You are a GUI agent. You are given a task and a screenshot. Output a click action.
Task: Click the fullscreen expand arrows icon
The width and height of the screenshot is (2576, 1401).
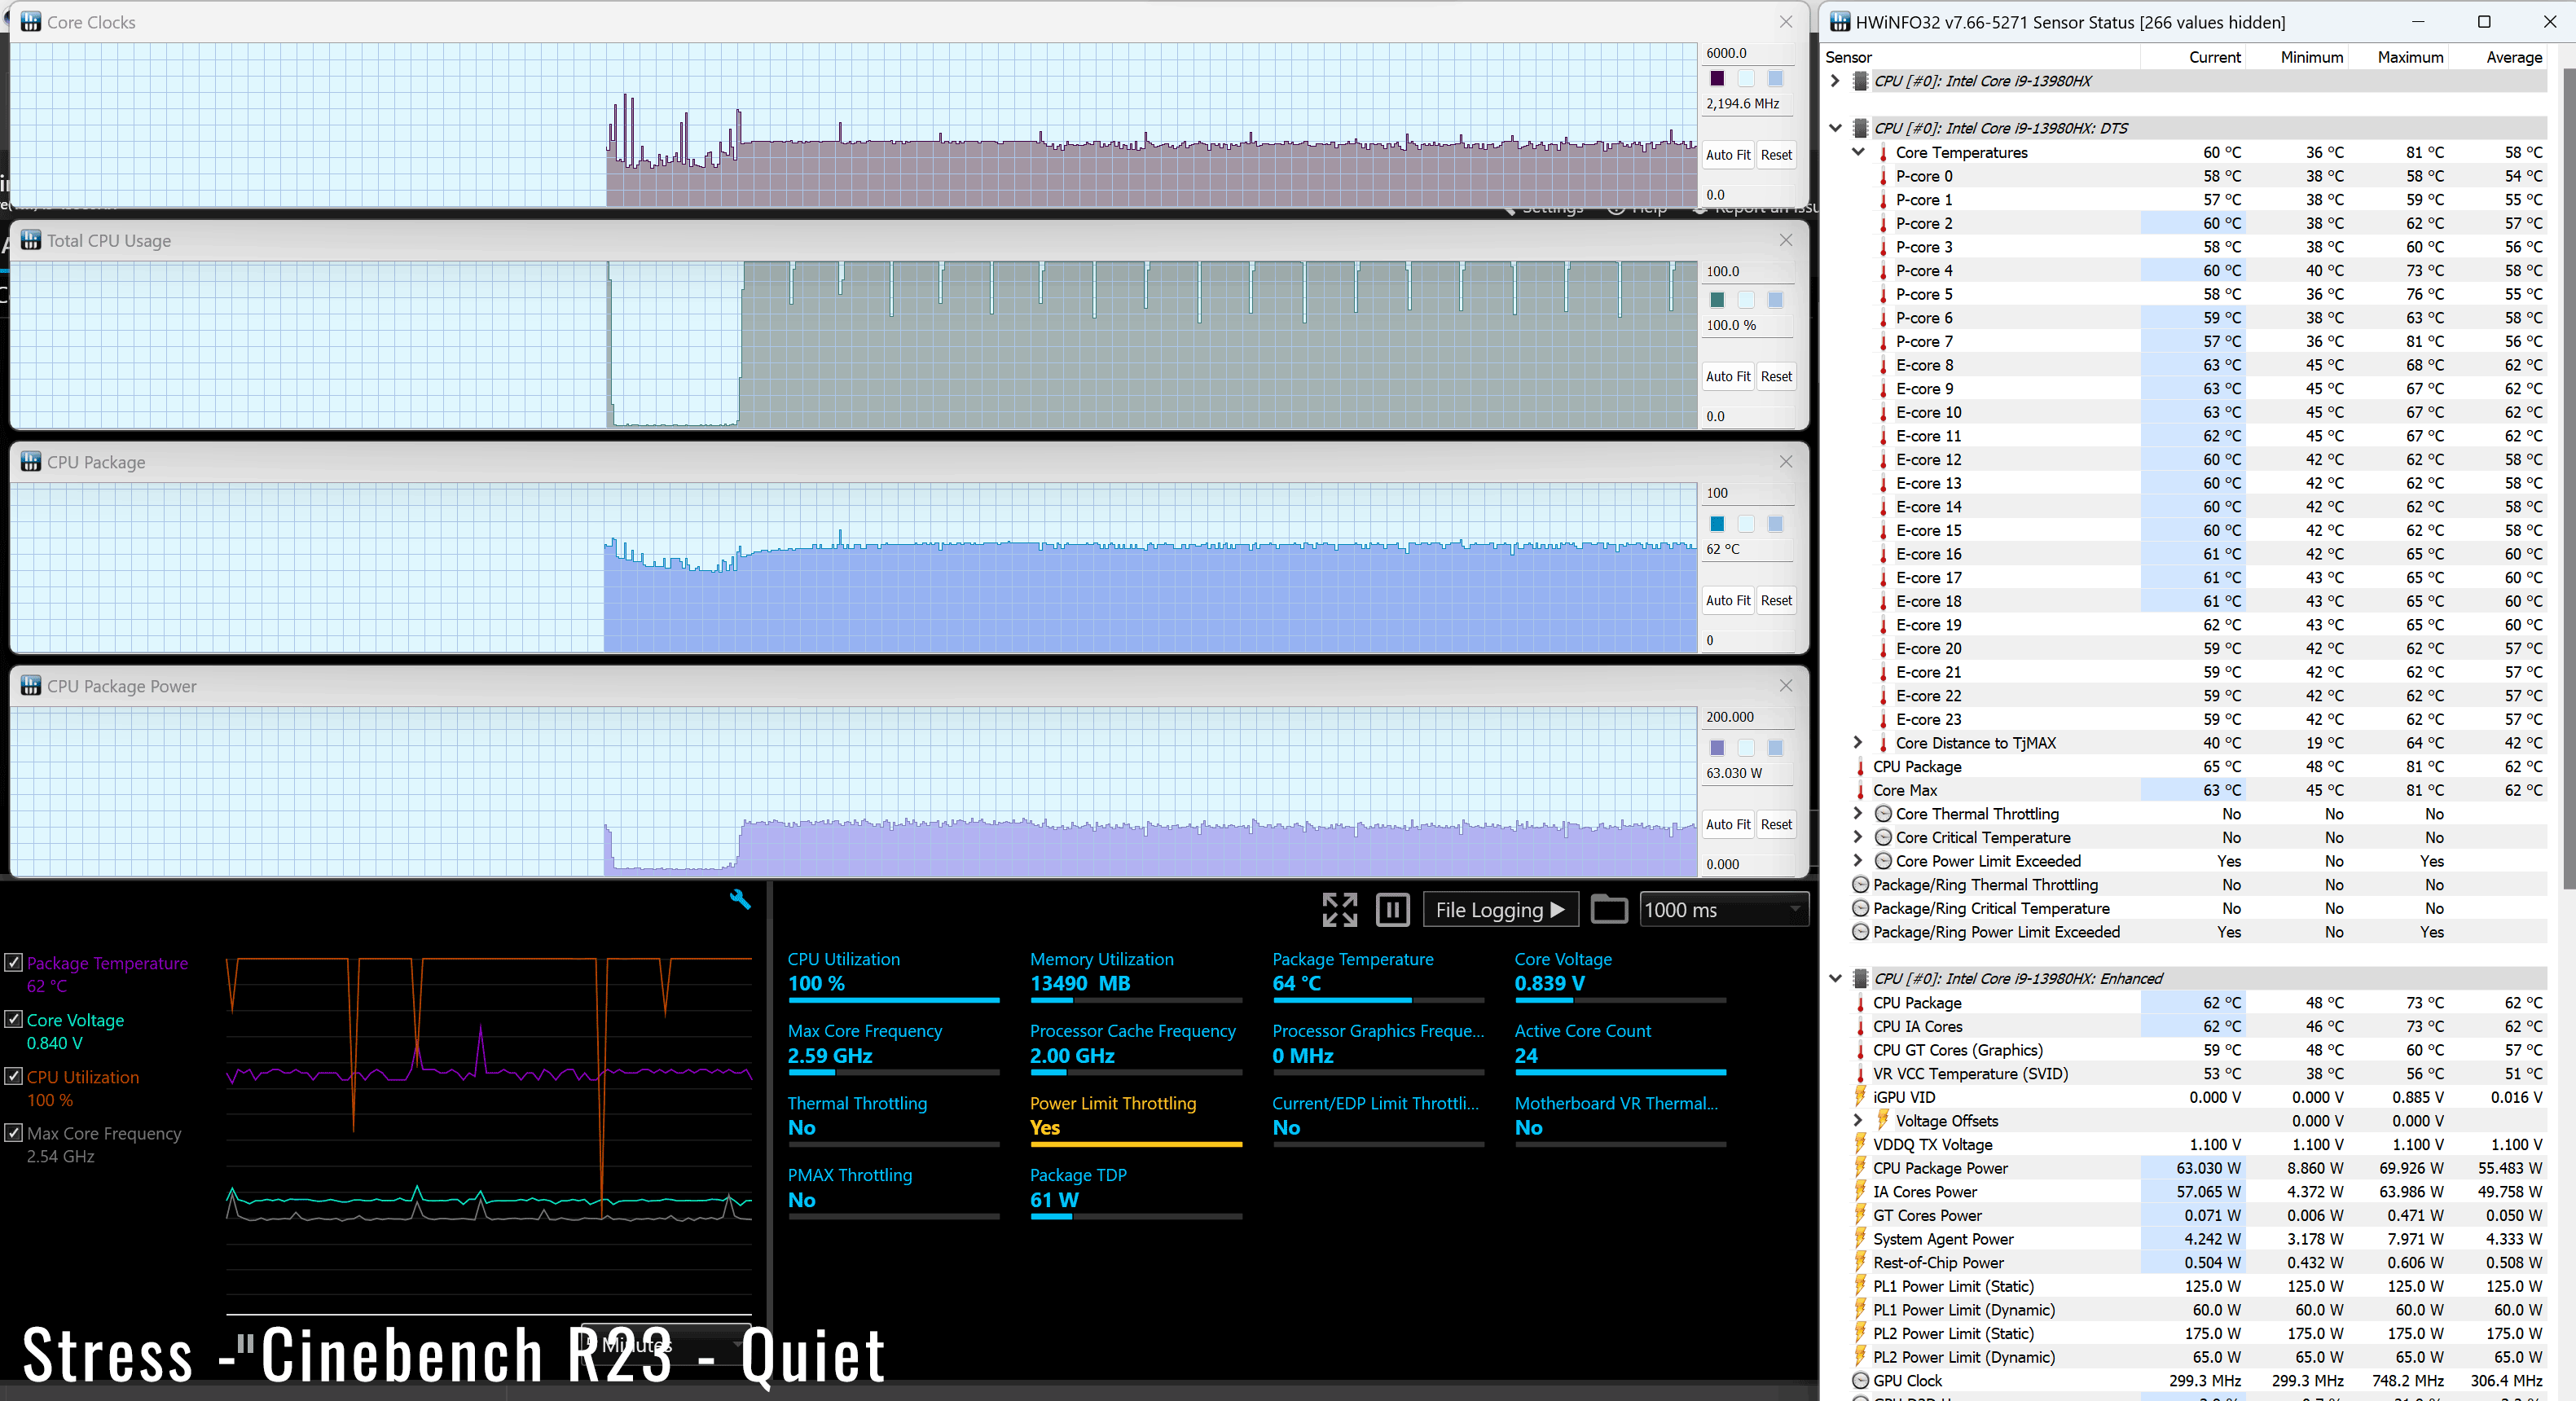[1339, 910]
